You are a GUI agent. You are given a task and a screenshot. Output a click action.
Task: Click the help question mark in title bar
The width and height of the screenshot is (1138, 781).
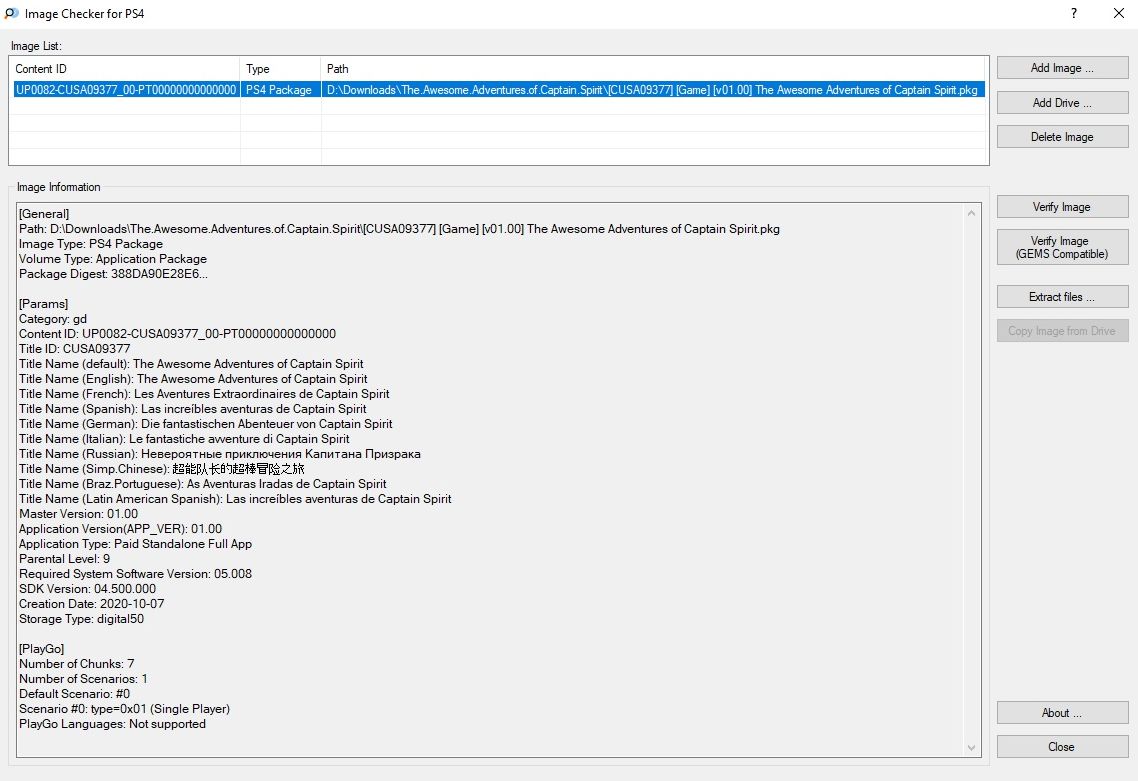pyautogui.click(x=1073, y=13)
